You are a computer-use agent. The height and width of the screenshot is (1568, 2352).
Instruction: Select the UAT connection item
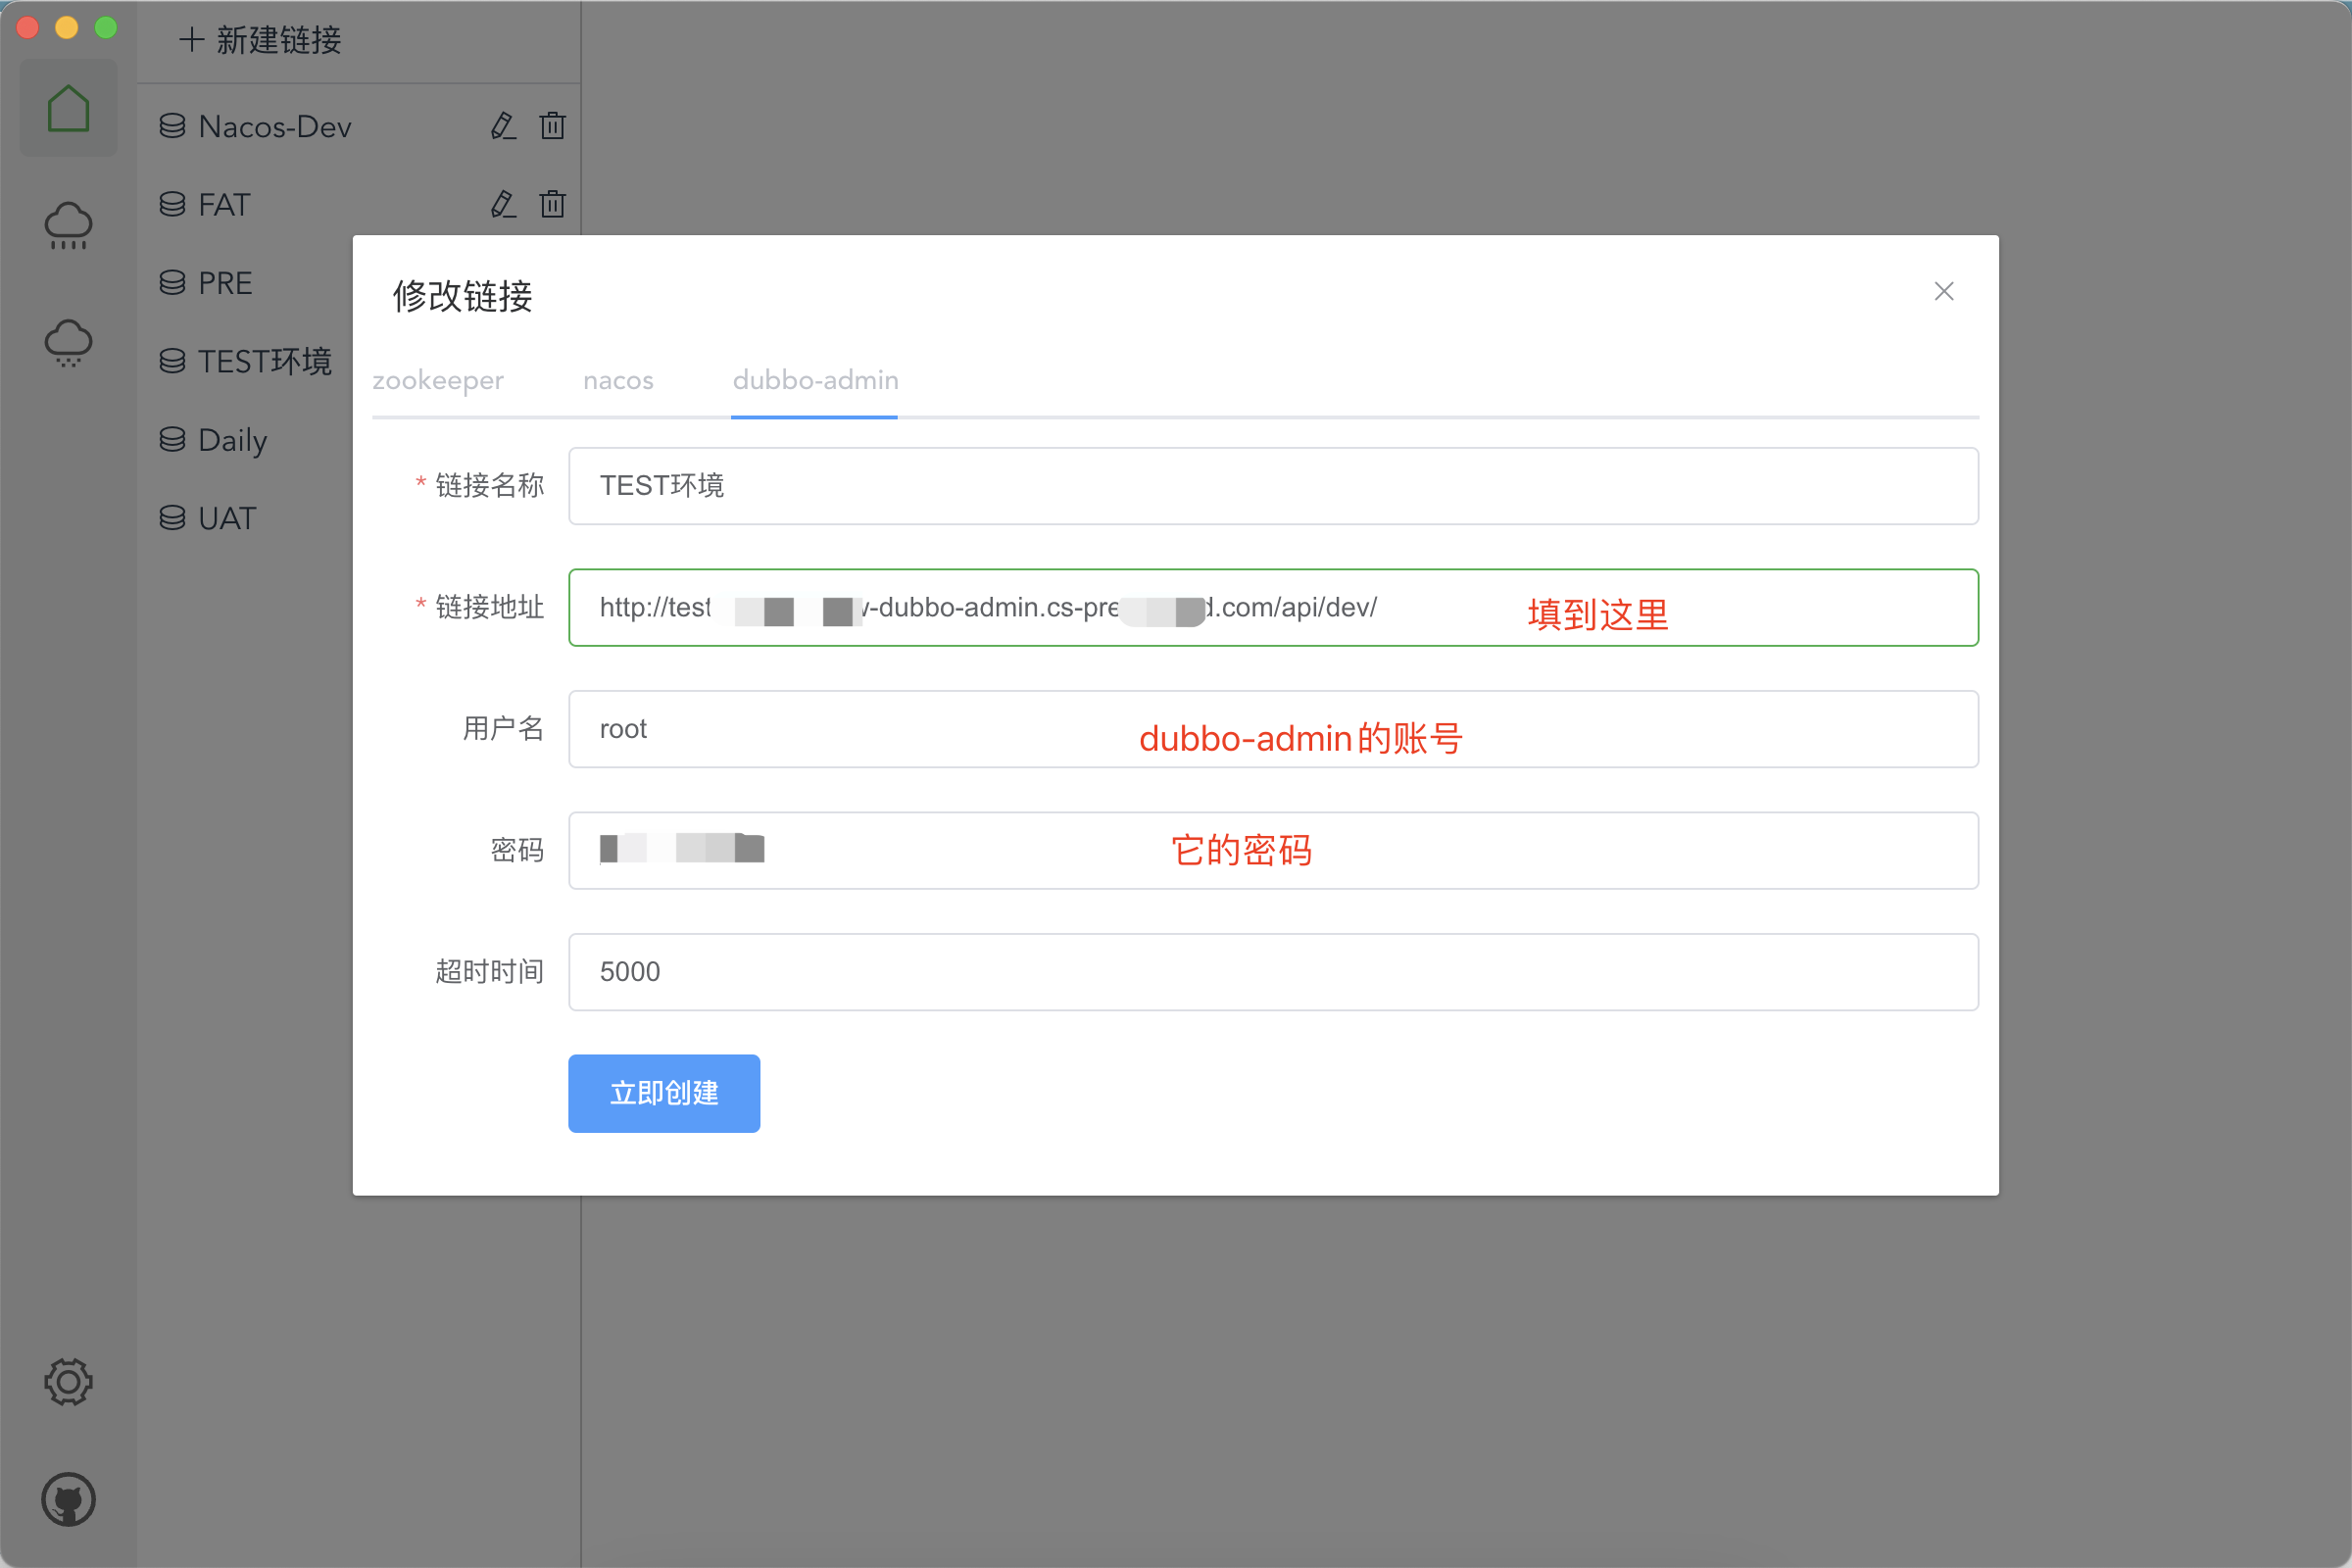pyautogui.click(x=227, y=518)
